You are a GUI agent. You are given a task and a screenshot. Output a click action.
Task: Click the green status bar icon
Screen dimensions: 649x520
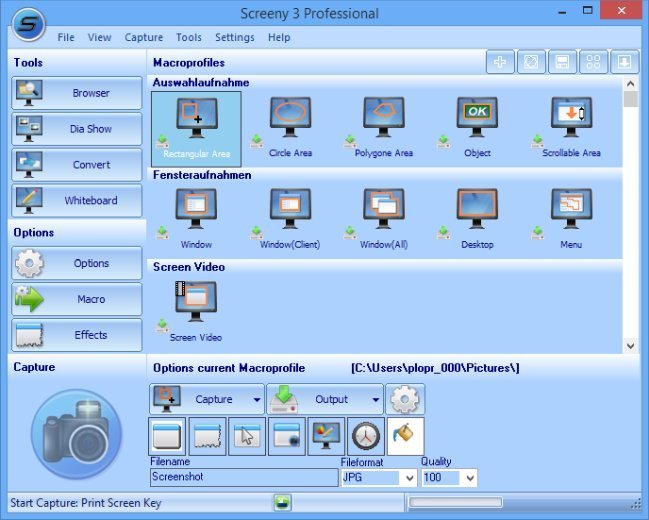[x=282, y=503]
